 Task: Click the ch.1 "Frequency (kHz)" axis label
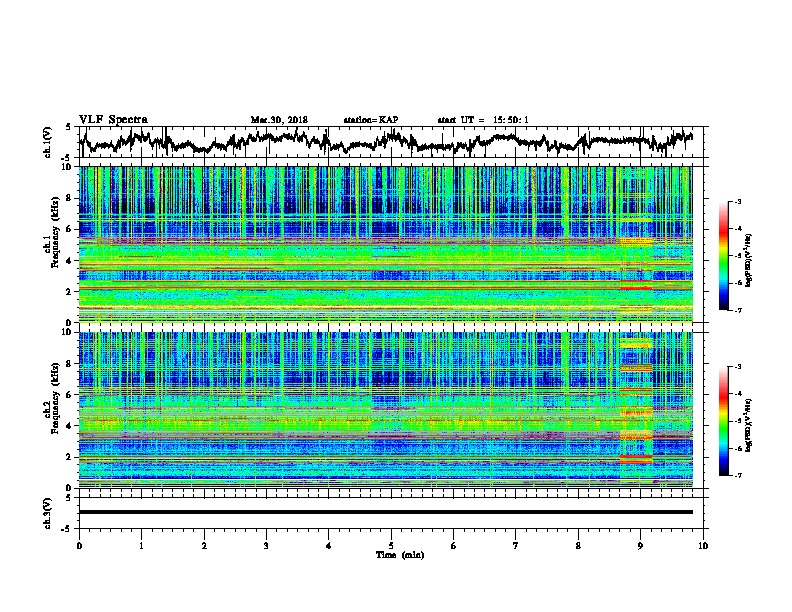click(55, 232)
